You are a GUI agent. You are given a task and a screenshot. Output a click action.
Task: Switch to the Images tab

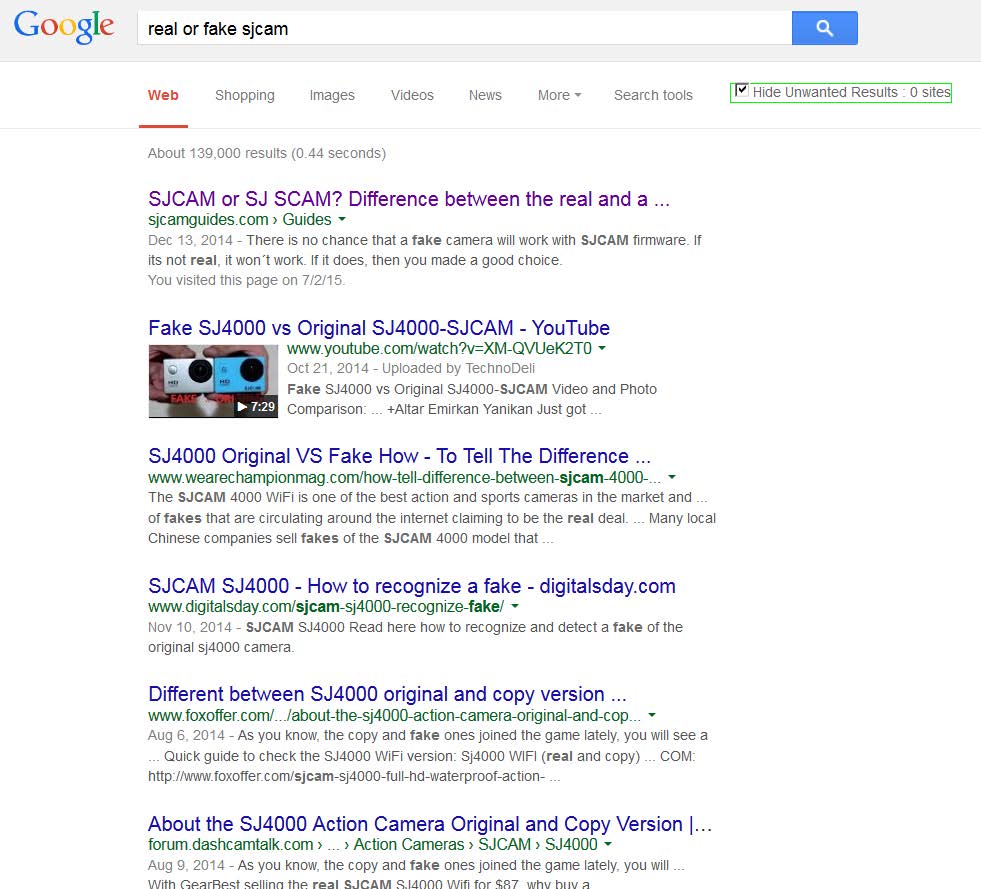point(332,95)
